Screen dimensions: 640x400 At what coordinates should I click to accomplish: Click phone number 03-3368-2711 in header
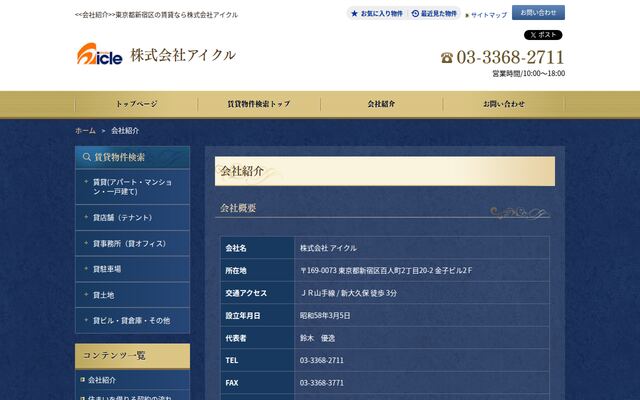510,57
